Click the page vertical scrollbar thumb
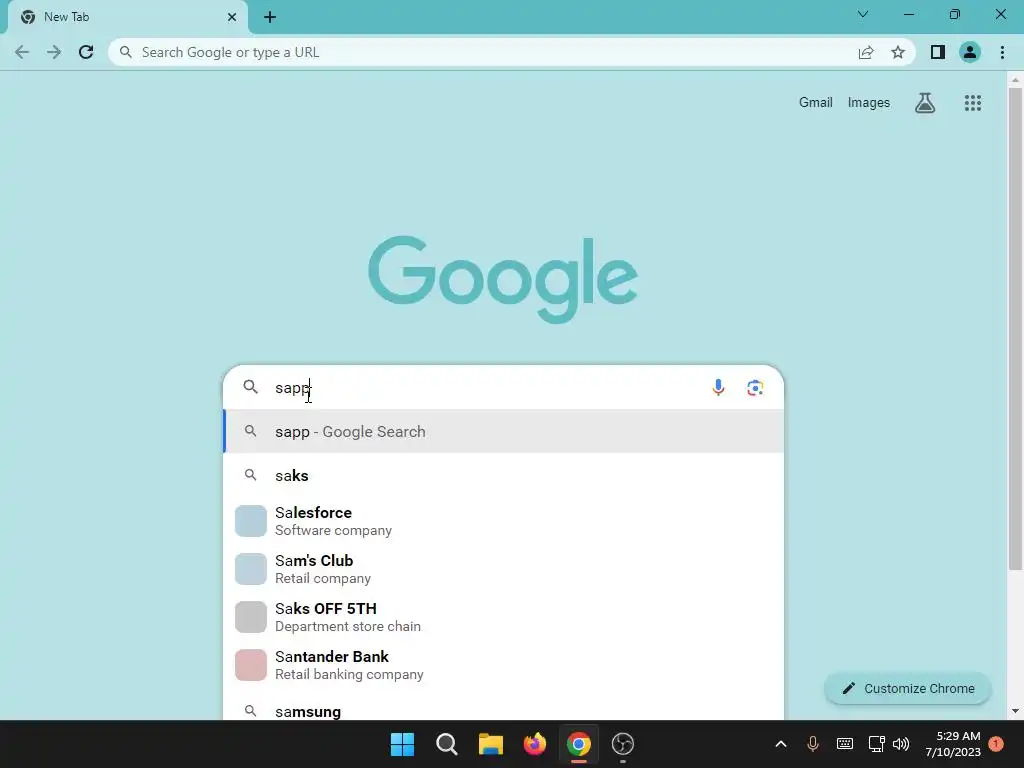Screen dimensions: 1024x768 1015,328
